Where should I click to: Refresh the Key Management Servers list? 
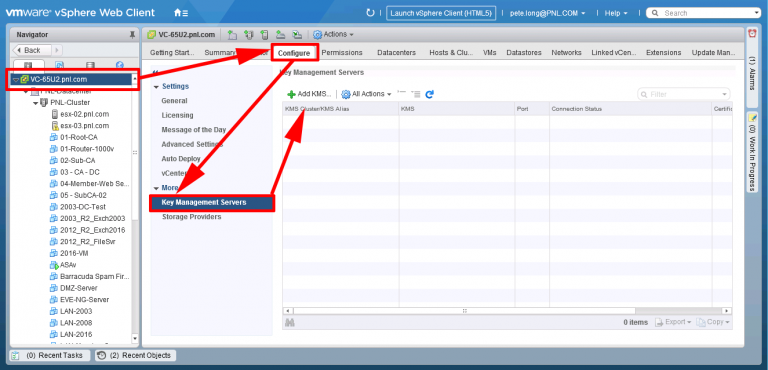click(x=430, y=94)
